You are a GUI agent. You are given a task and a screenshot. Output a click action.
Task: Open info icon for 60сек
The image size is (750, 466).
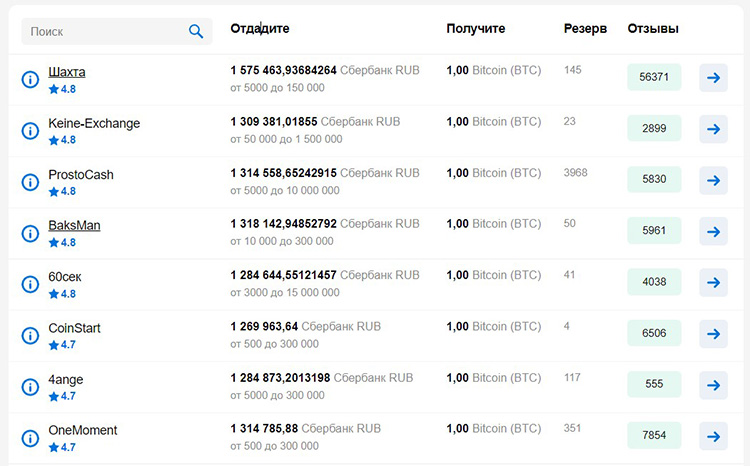click(30, 284)
